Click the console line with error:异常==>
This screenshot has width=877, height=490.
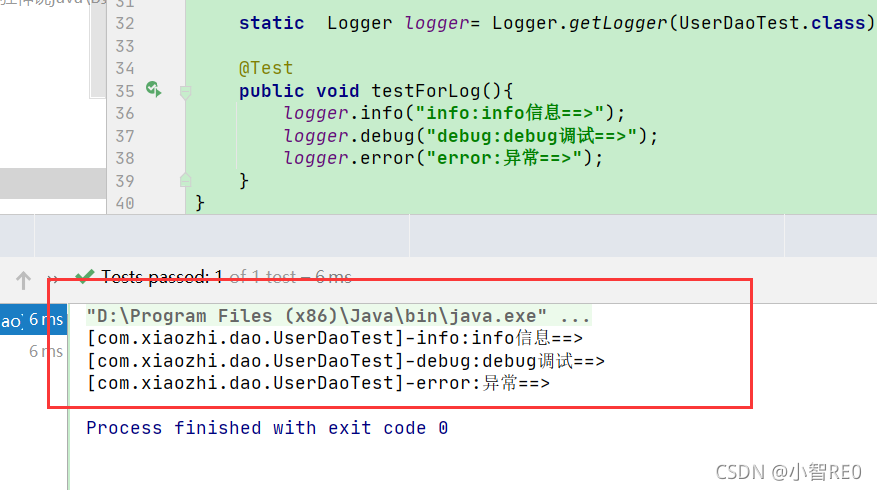(x=319, y=384)
